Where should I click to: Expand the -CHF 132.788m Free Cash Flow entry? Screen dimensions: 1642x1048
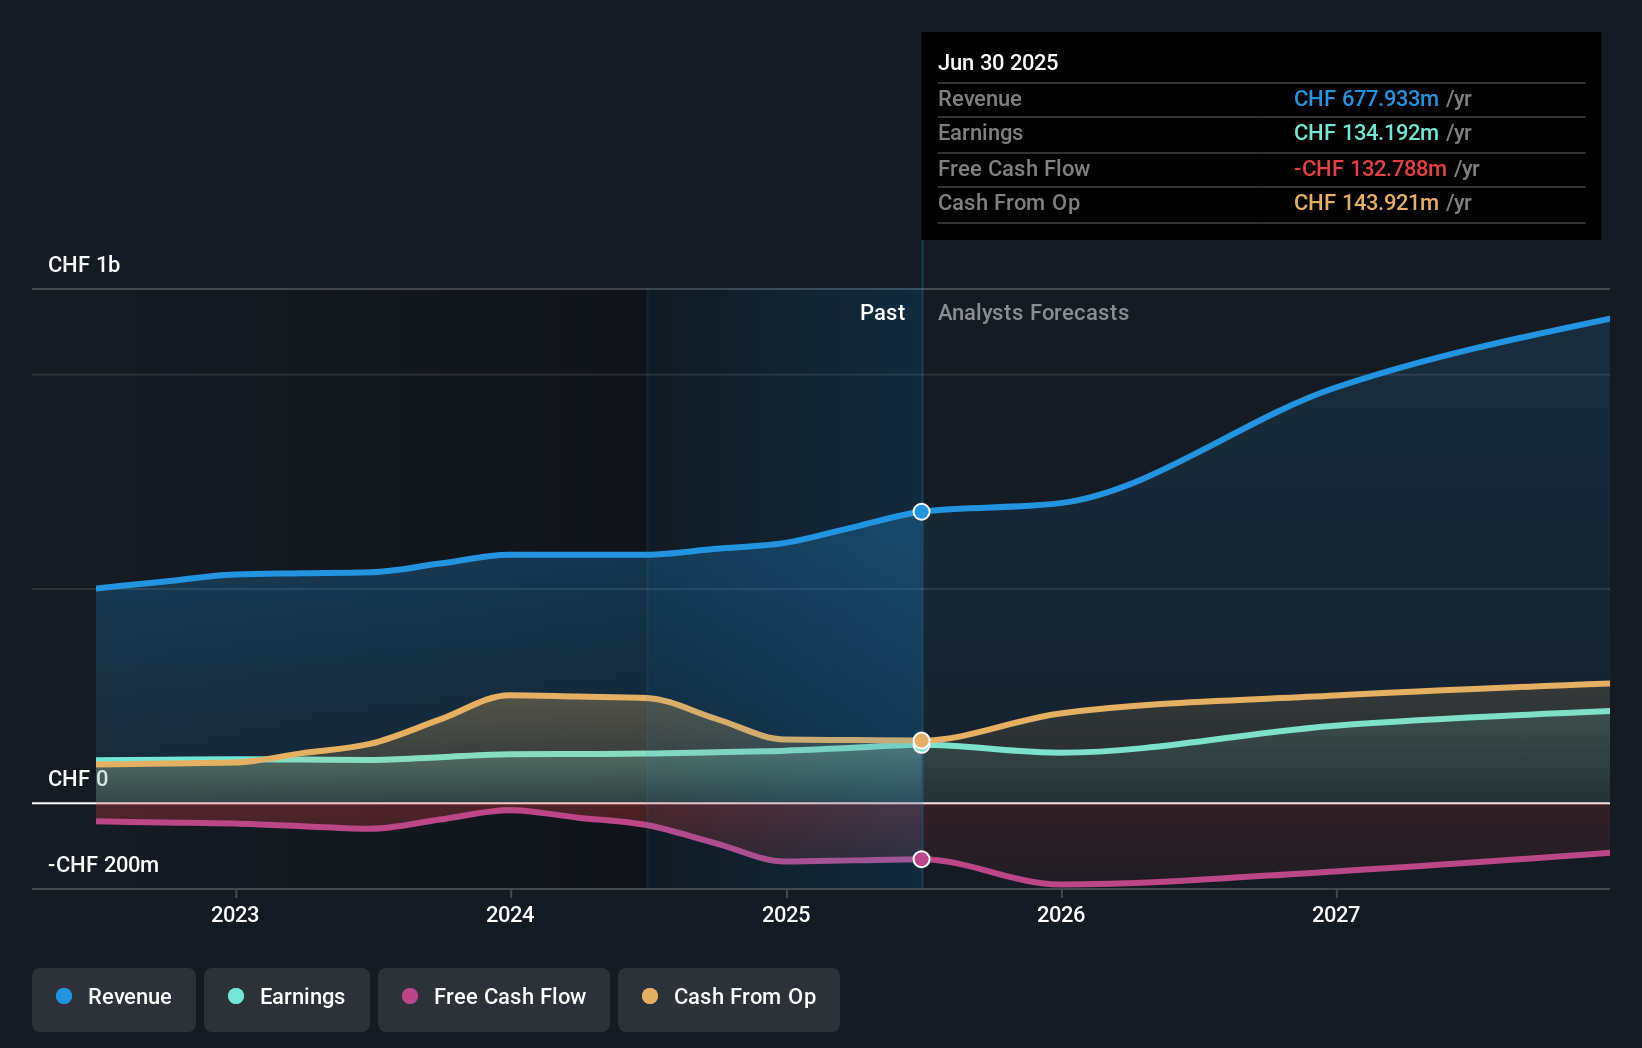tap(1369, 168)
